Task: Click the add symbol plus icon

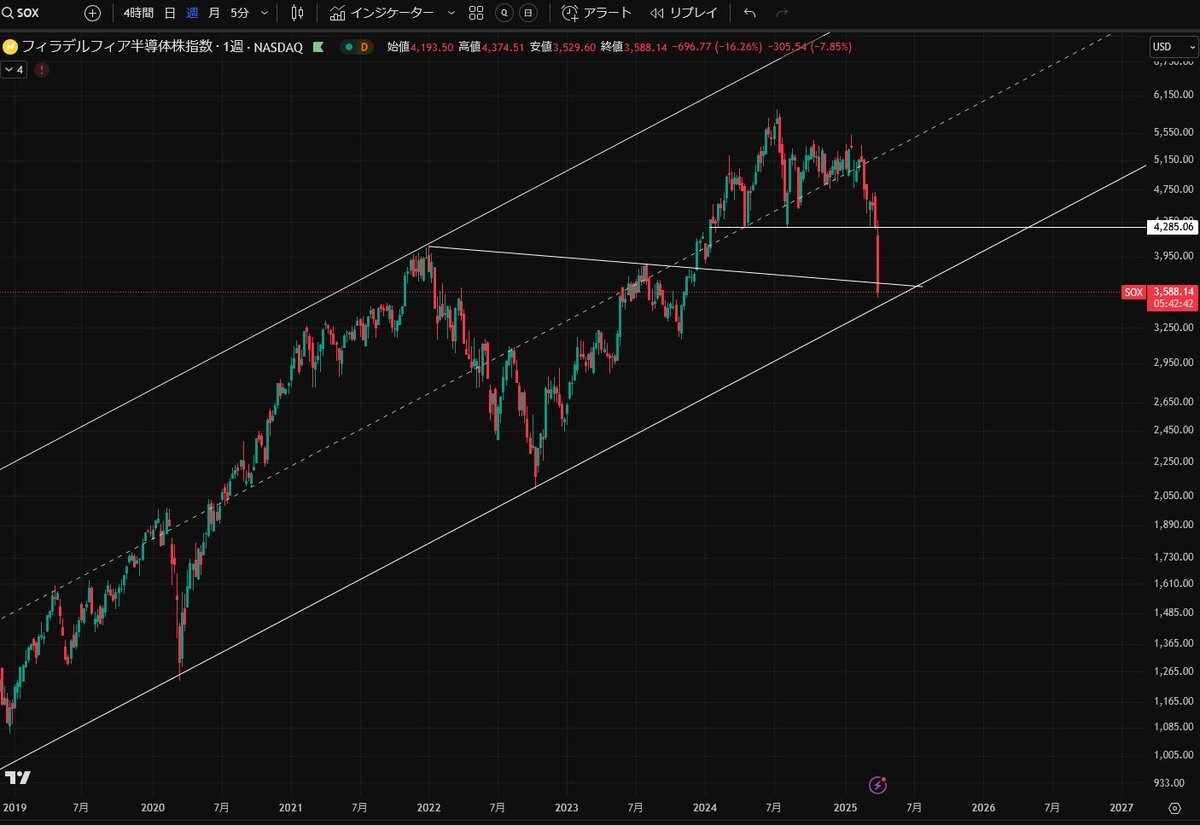Action: coord(92,13)
